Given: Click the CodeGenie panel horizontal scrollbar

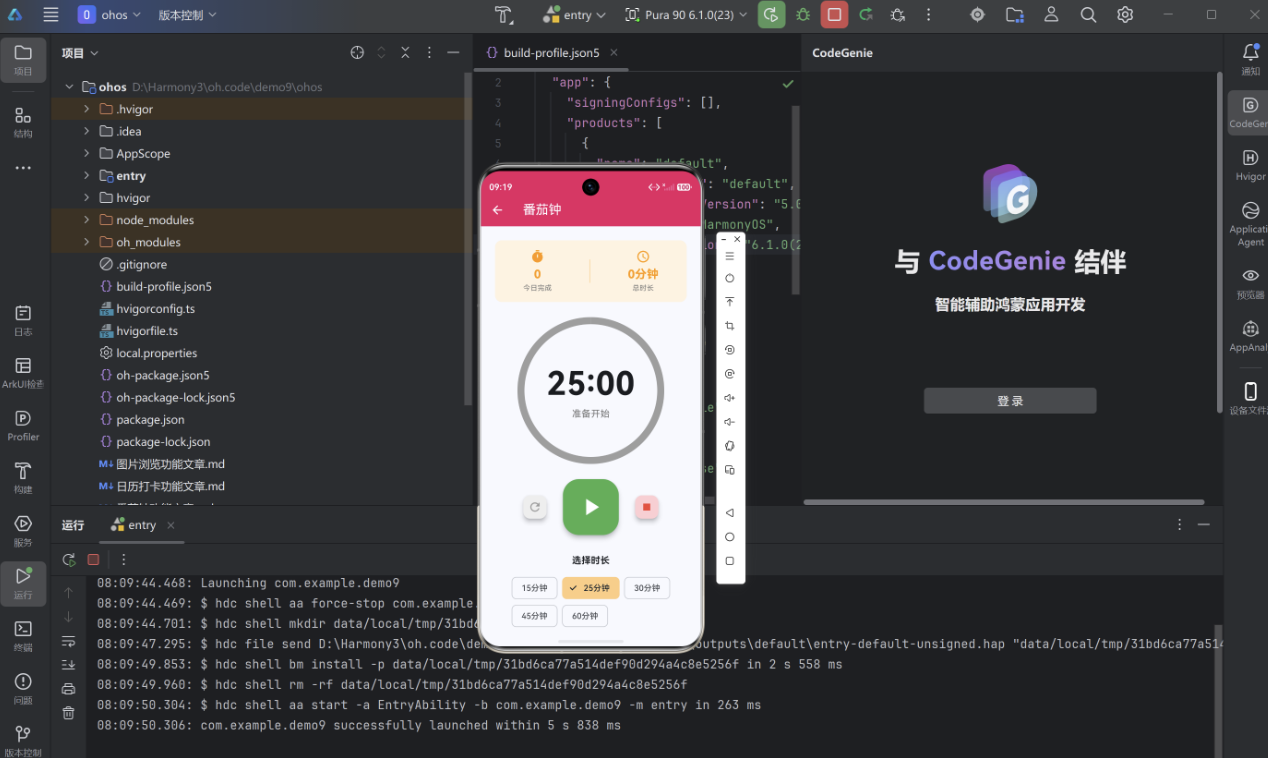Looking at the screenshot, I should 1003,502.
